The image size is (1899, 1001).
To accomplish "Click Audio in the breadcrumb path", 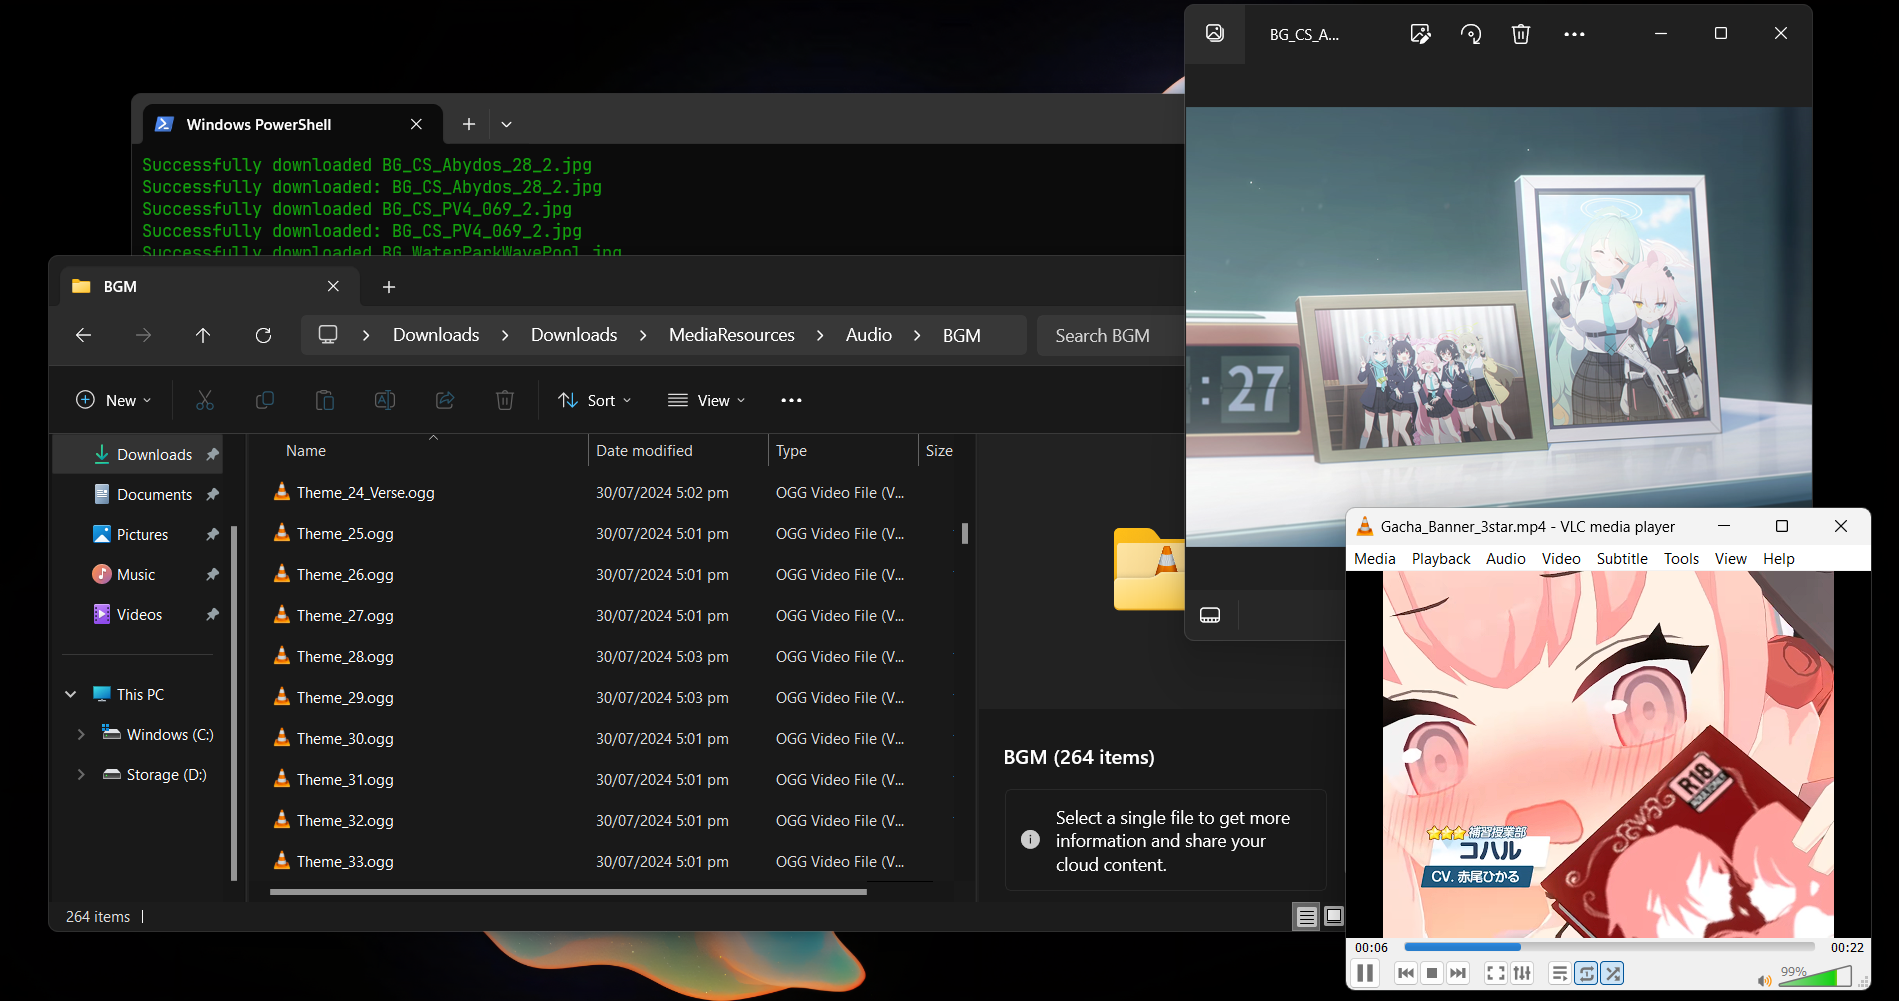I will click(x=869, y=335).
